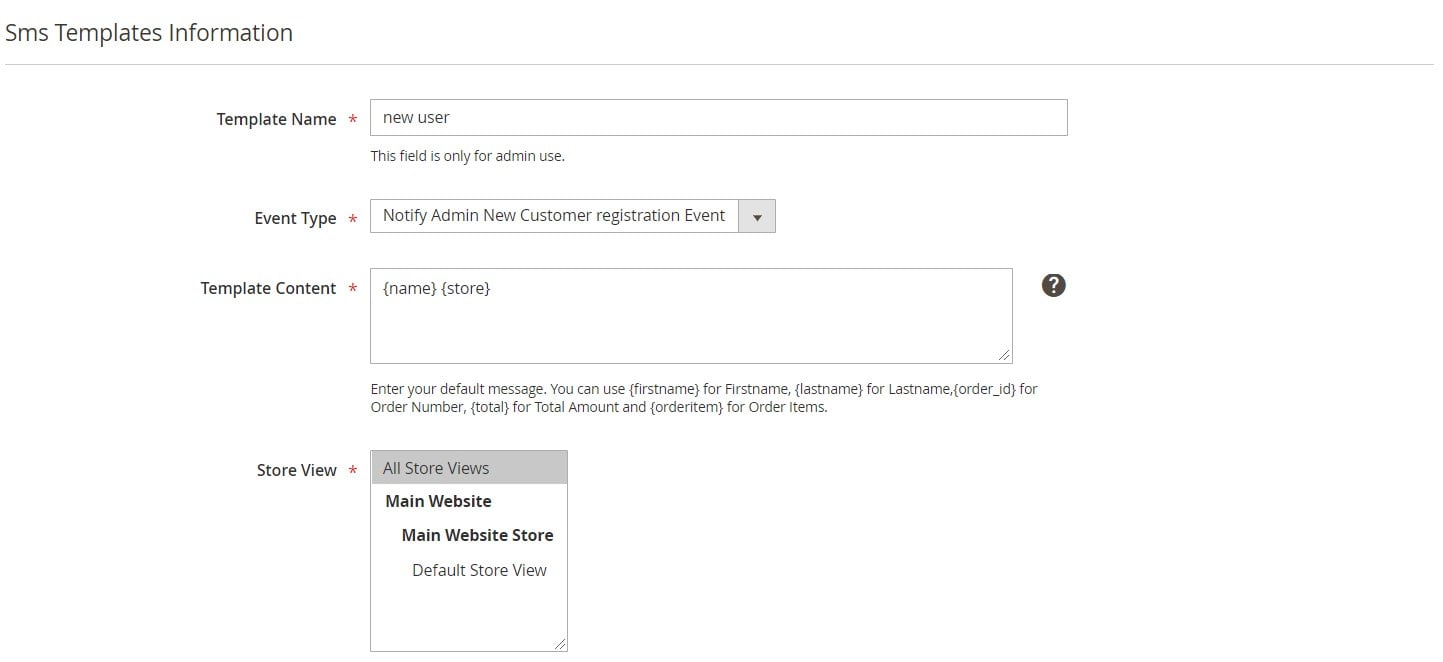The image size is (1443, 662).
Task: Click the Template Name label
Action: [276, 119]
